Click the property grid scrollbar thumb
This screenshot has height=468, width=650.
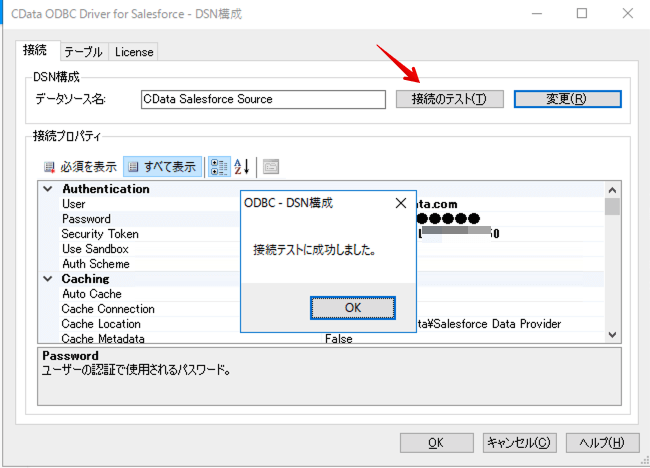click(x=612, y=206)
